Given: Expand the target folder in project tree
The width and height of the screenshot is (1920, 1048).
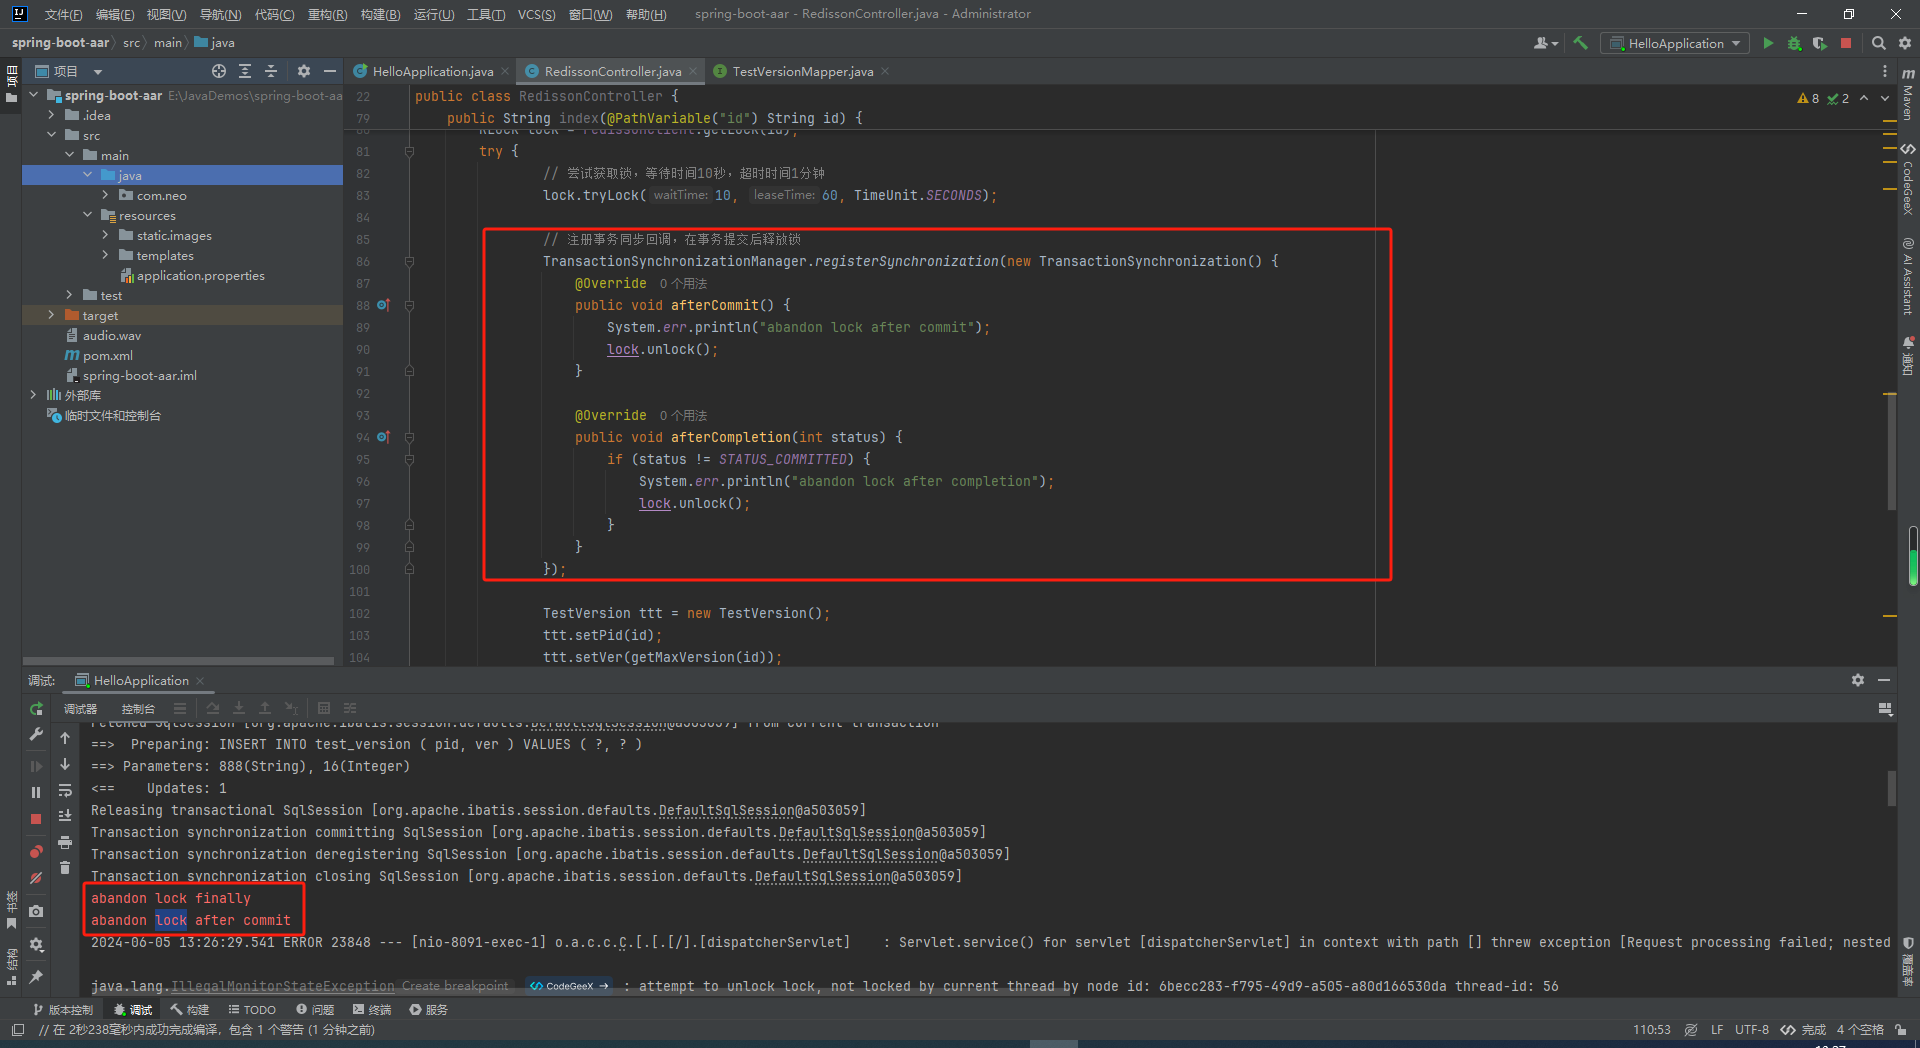Looking at the screenshot, I should point(51,315).
